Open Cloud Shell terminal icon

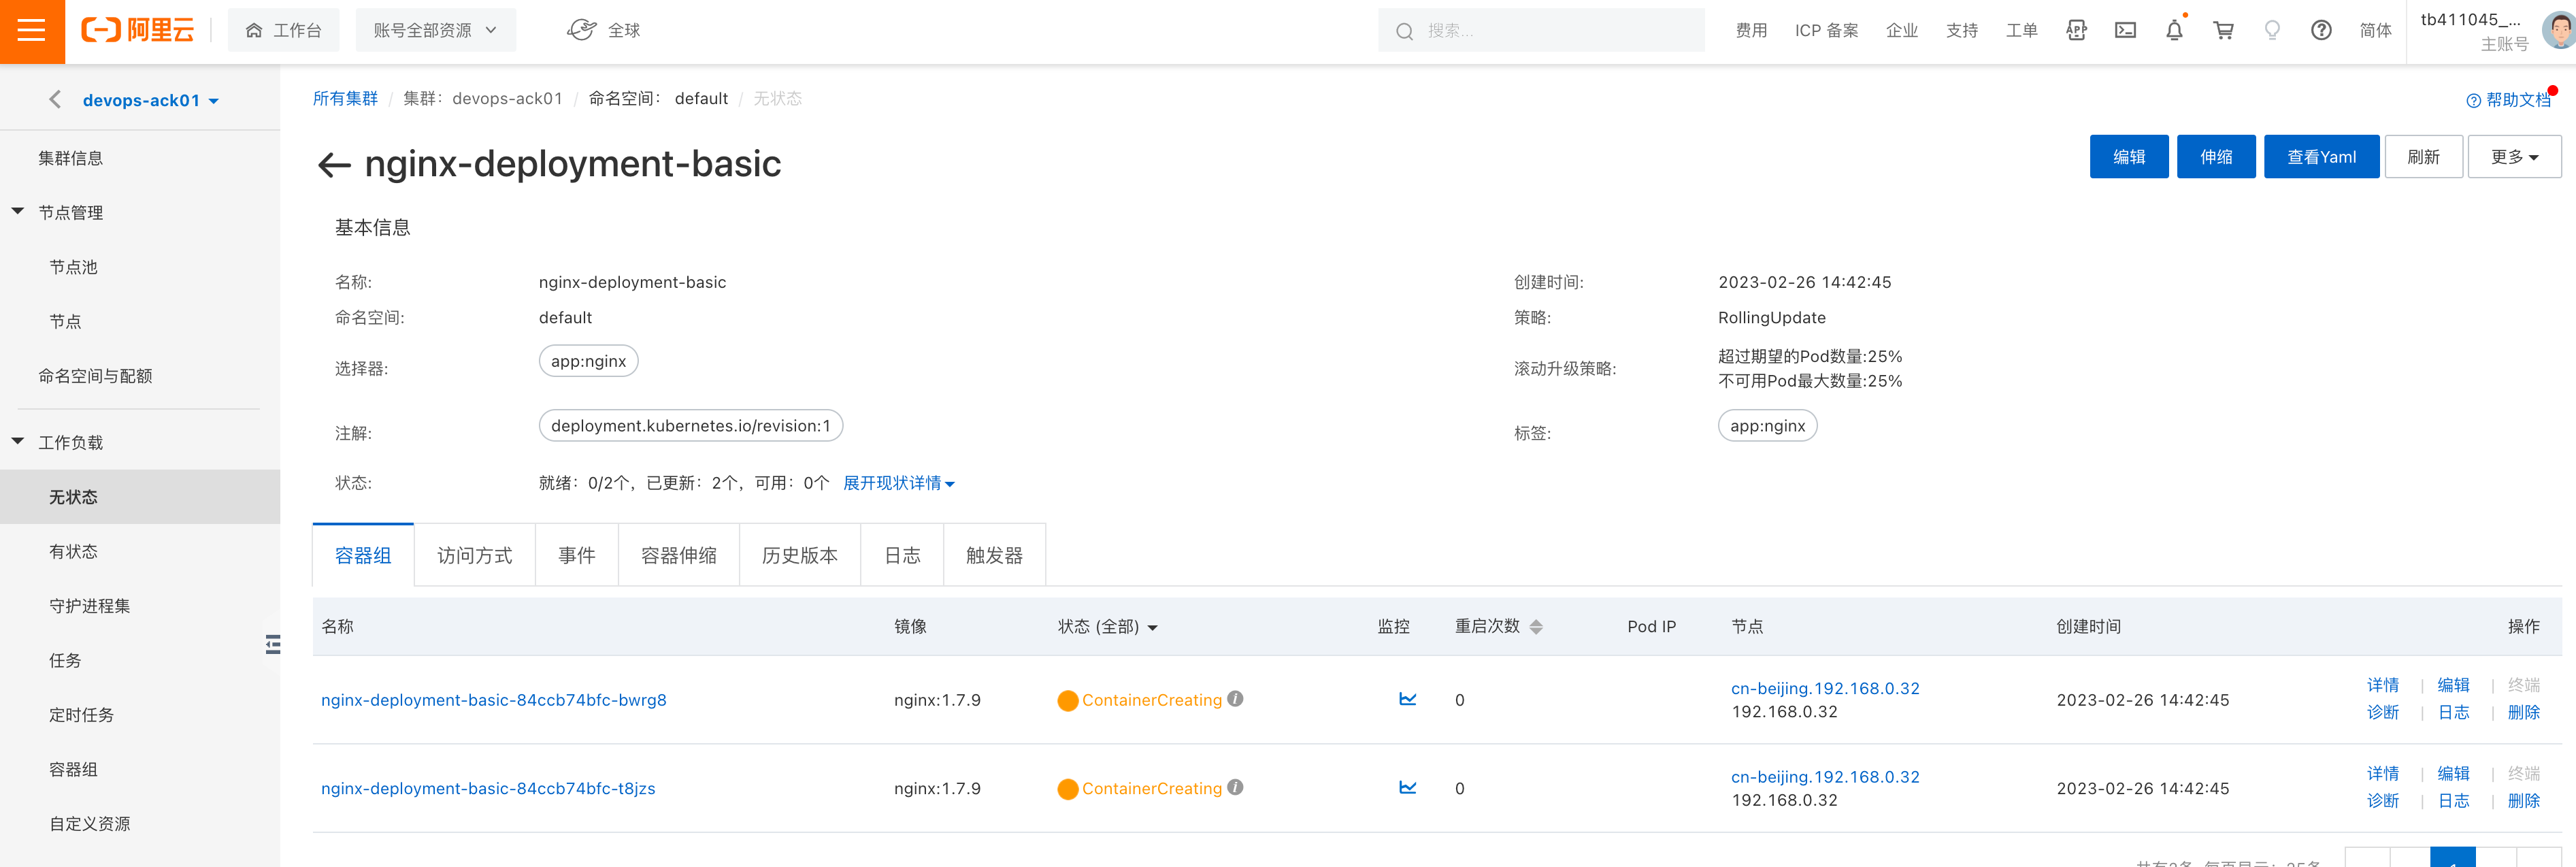pyautogui.click(x=2125, y=31)
